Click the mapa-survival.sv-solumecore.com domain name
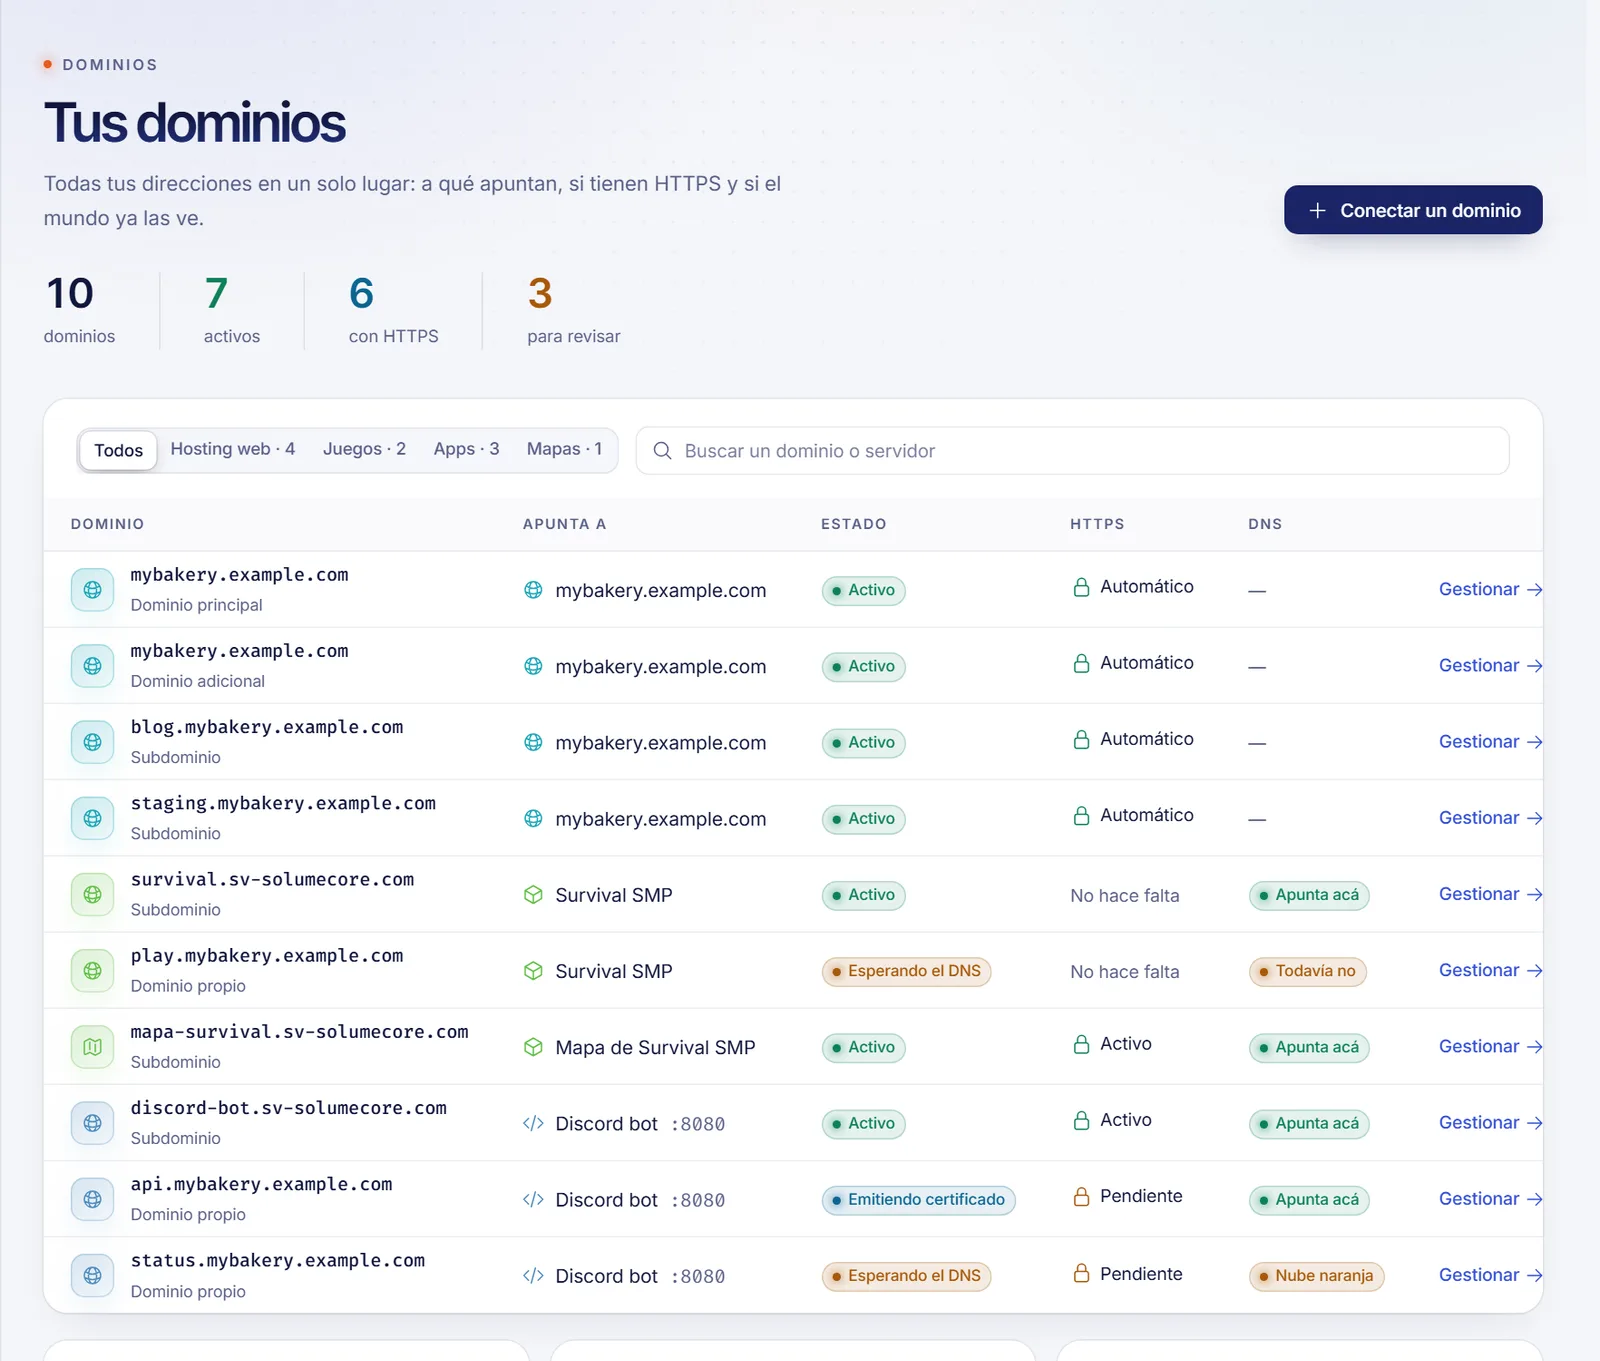The width and height of the screenshot is (1600, 1361). click(x=299, y=1032)
